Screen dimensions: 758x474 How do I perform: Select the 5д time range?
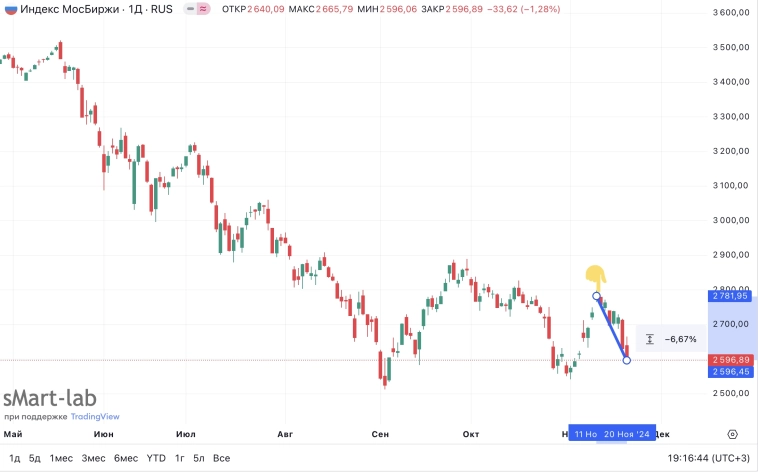35,458
